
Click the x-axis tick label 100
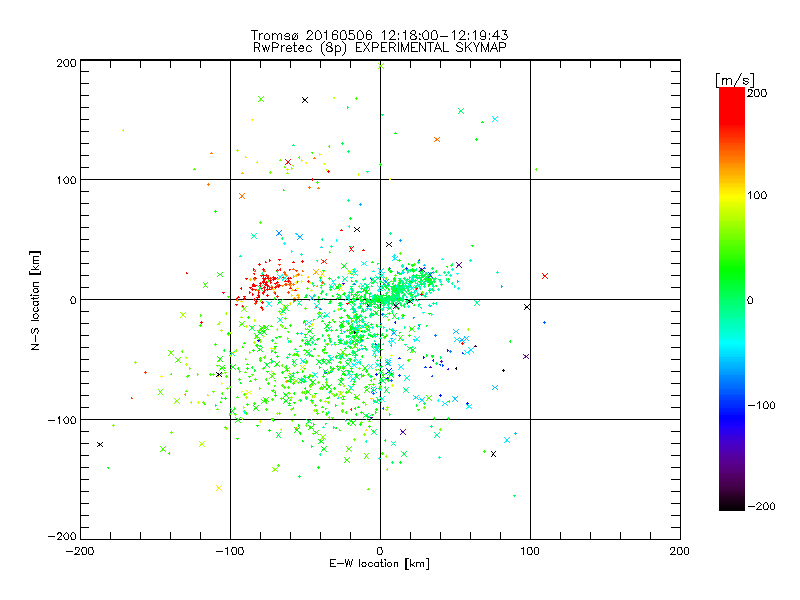point(530,551)
